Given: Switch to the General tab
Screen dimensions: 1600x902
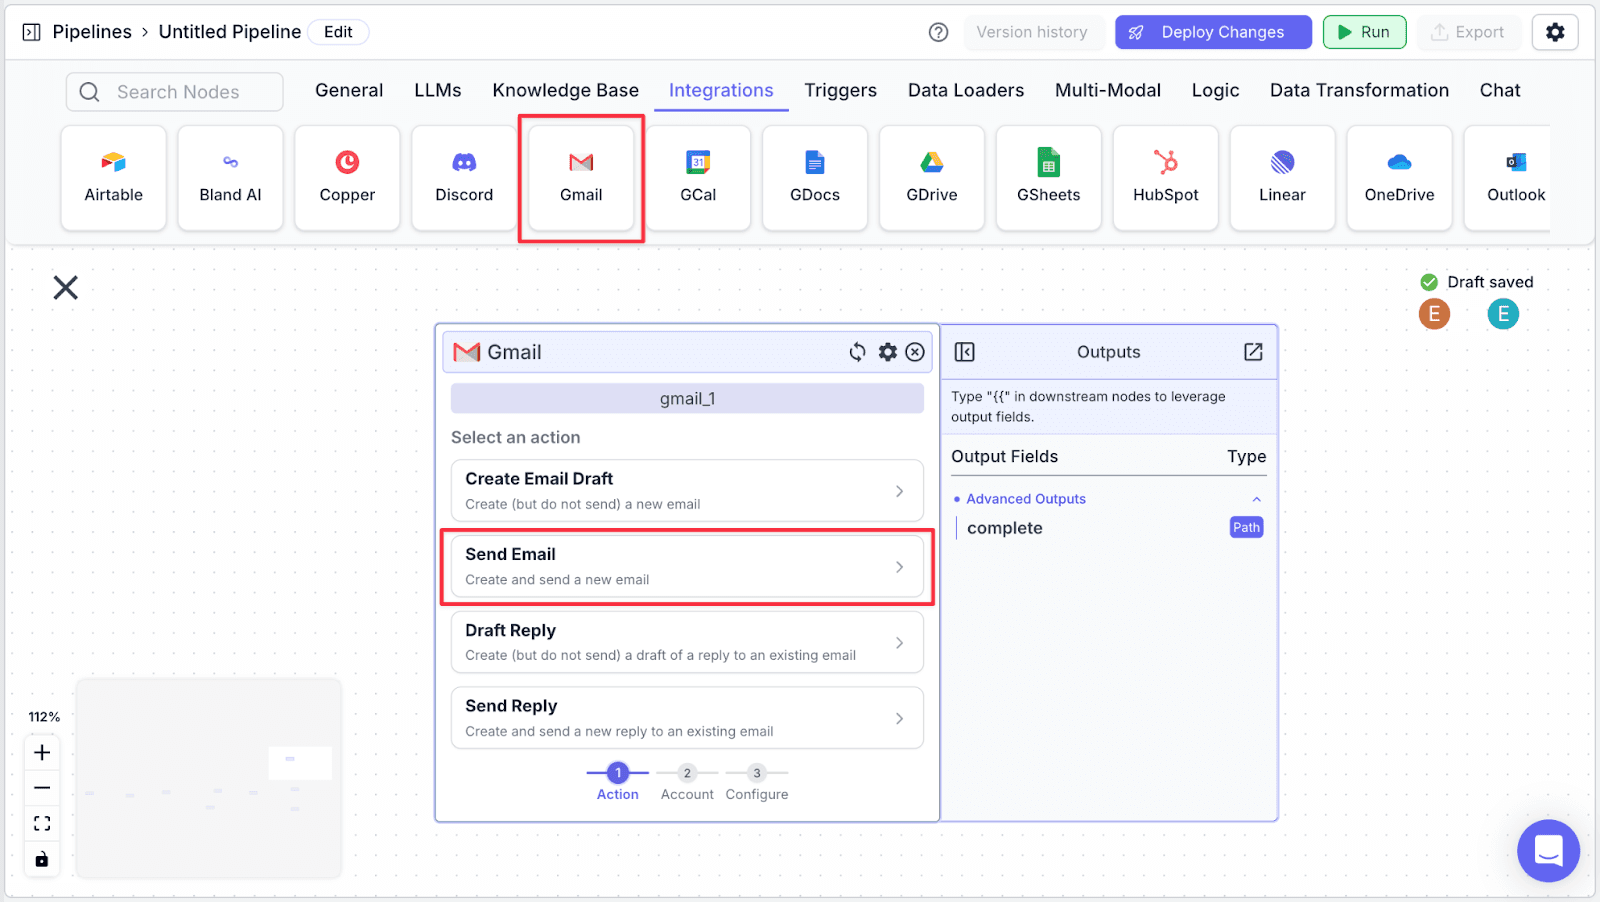Looking at the screenshot, I should [349, 90].
